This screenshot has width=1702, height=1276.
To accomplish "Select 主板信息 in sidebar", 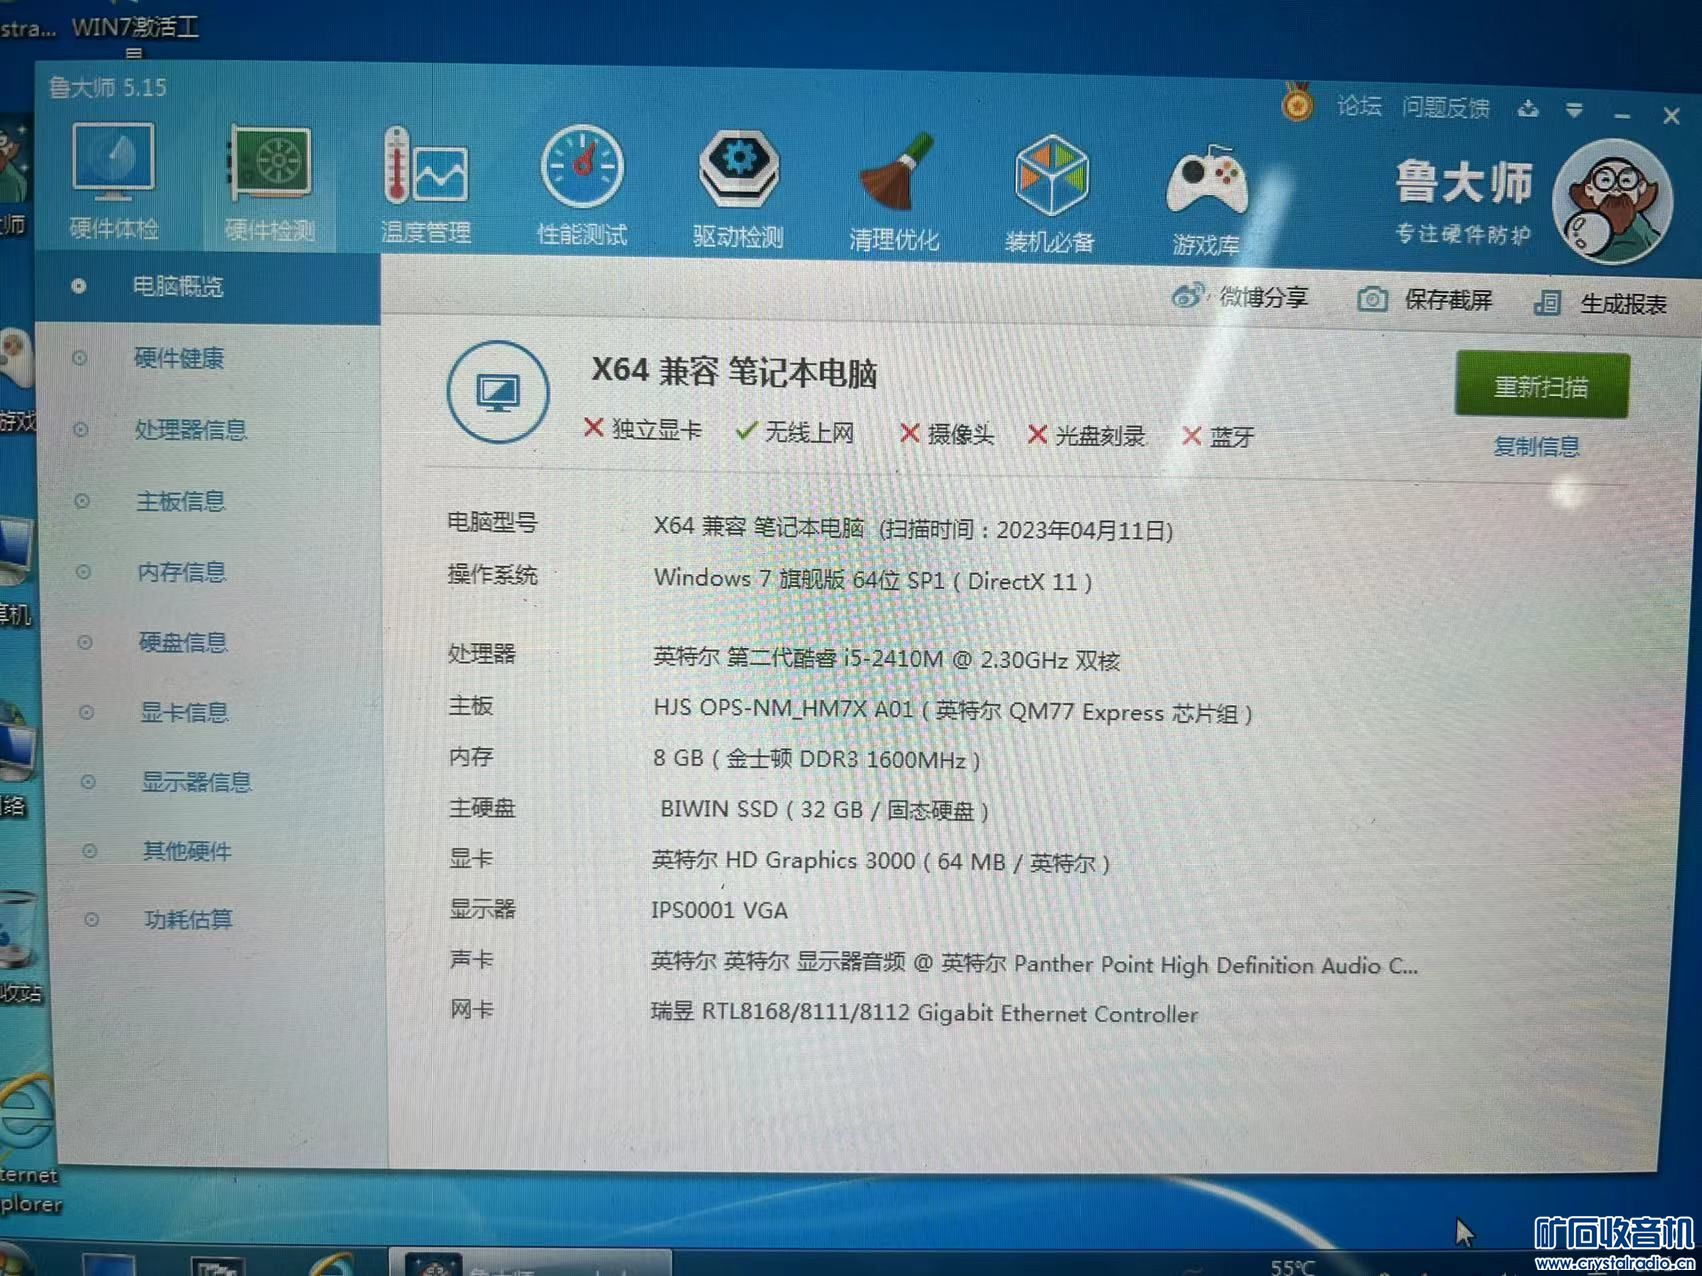I will [181, 501].
